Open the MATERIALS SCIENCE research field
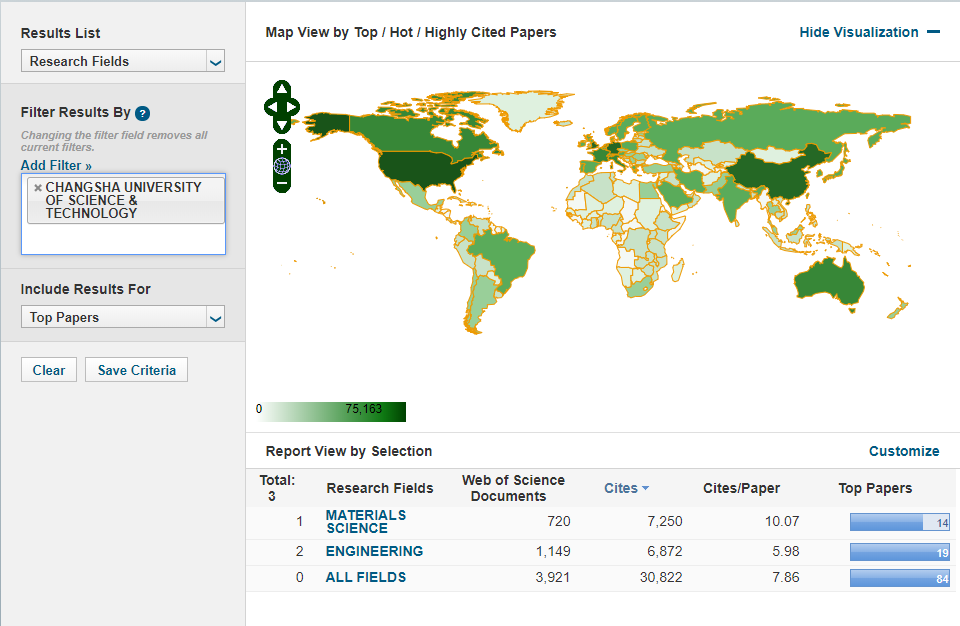Viewport: 960px width, 626px height. tap(365, 521)
